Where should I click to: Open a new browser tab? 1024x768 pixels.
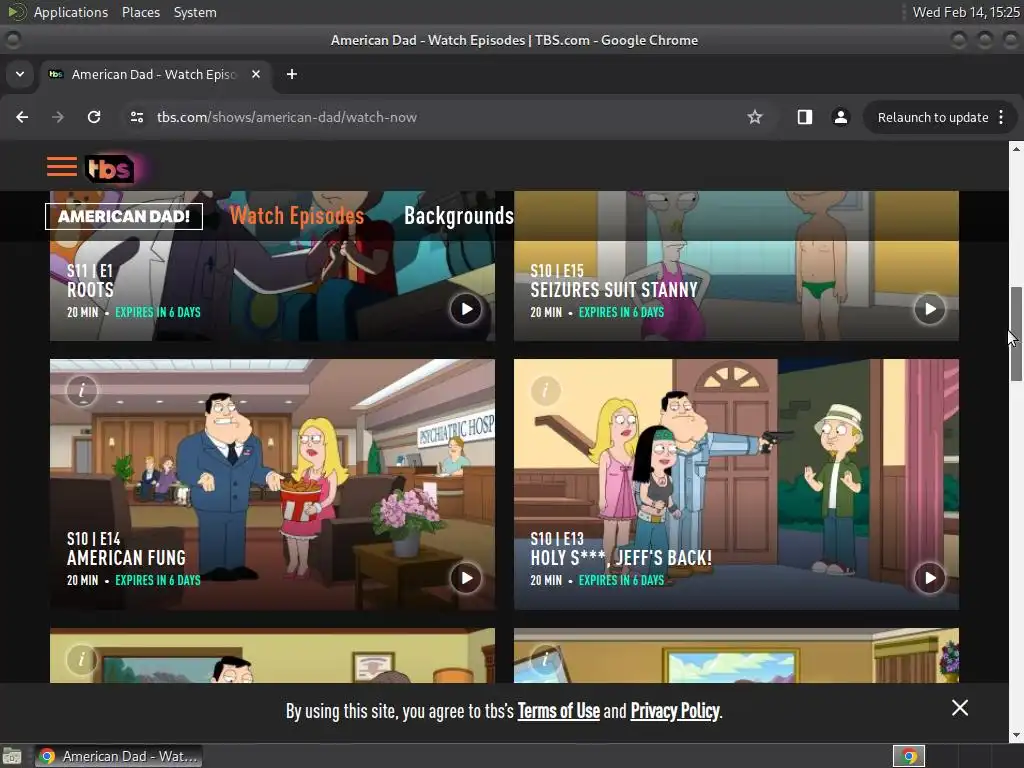(x=292, y=74)
